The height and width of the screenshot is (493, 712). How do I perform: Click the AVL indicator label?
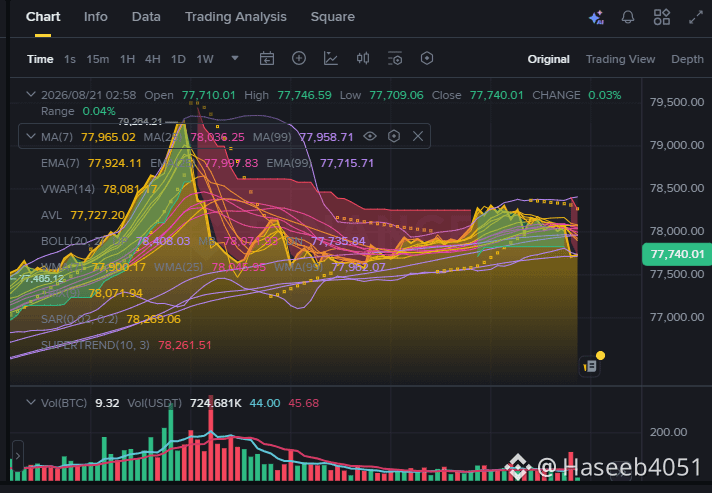click(51, 215)
